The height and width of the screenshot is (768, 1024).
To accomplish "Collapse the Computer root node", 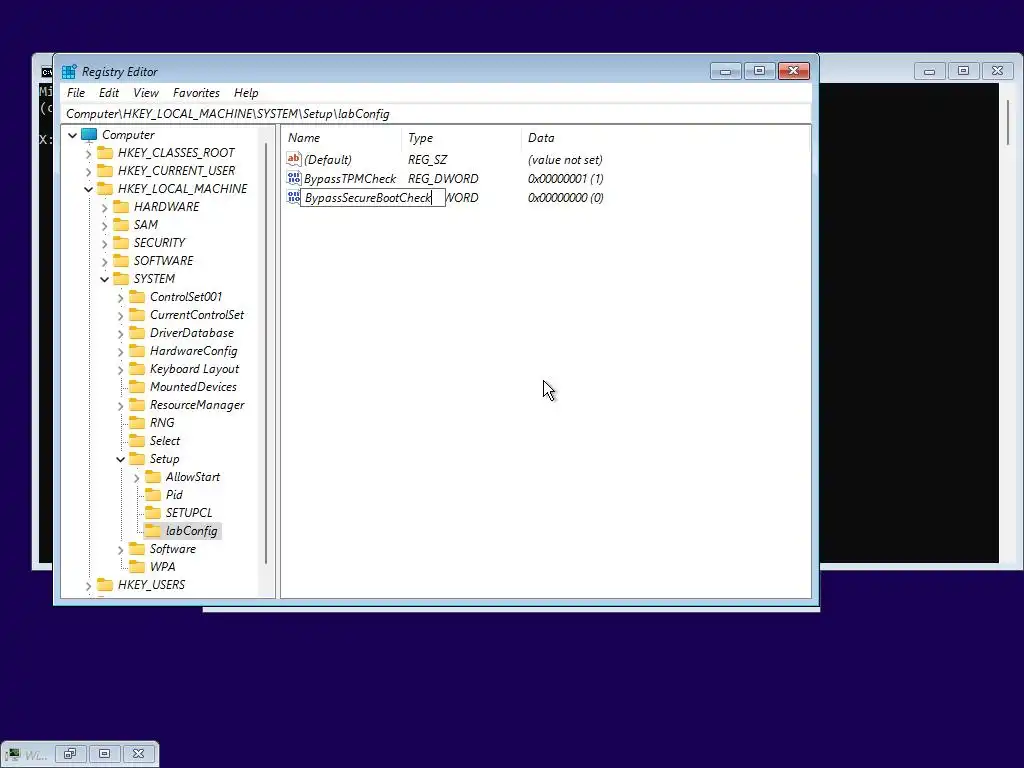I will point(72,135).
